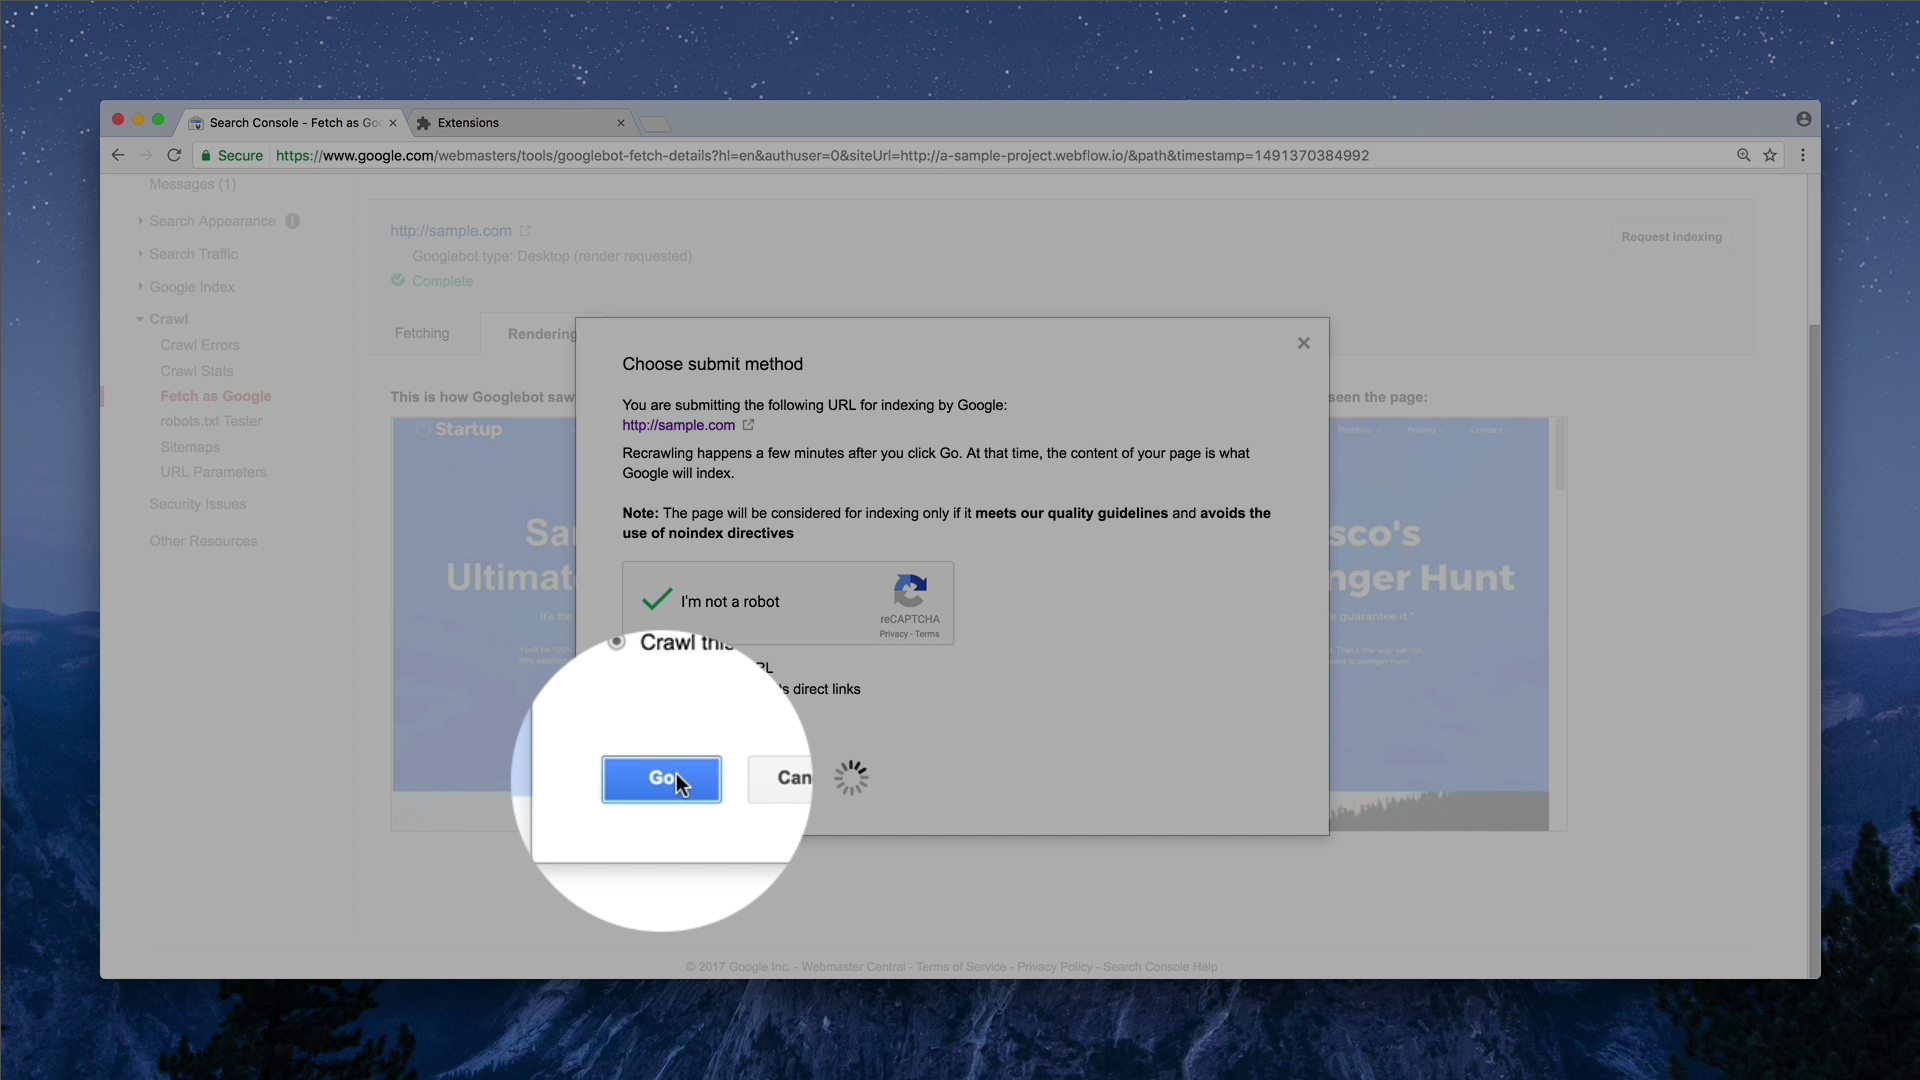Viewport: 1920px width, 1080px height.
Task: Bookmark the page with the star icon
Action: (1770, 155)
